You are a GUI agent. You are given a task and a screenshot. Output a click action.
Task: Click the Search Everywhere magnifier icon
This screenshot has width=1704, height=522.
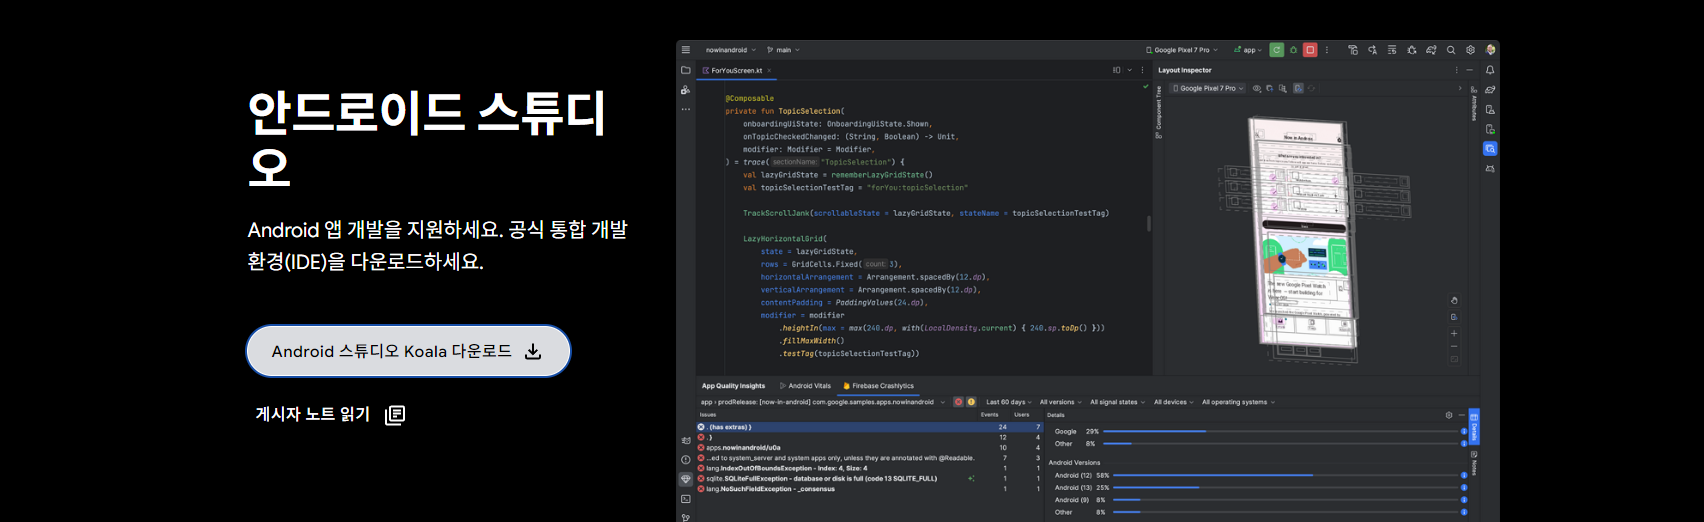click(x=1451, y=50)
